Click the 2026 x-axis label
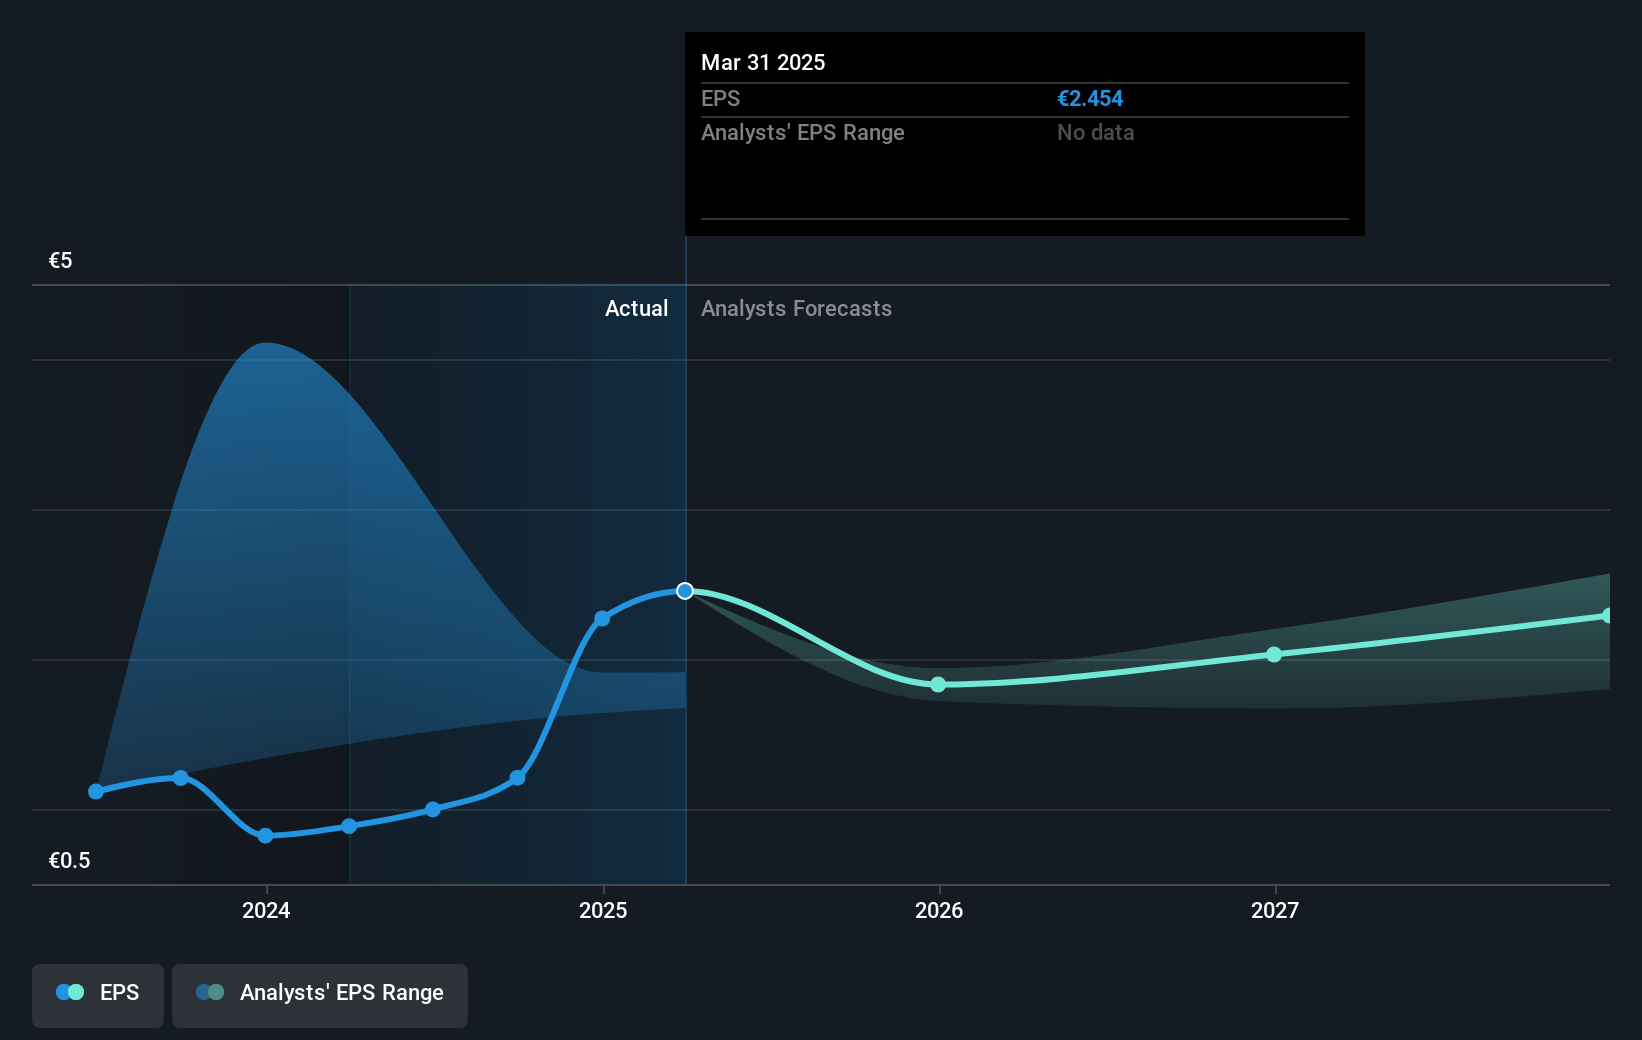The image size is (1642, 1040). point(939,910)
